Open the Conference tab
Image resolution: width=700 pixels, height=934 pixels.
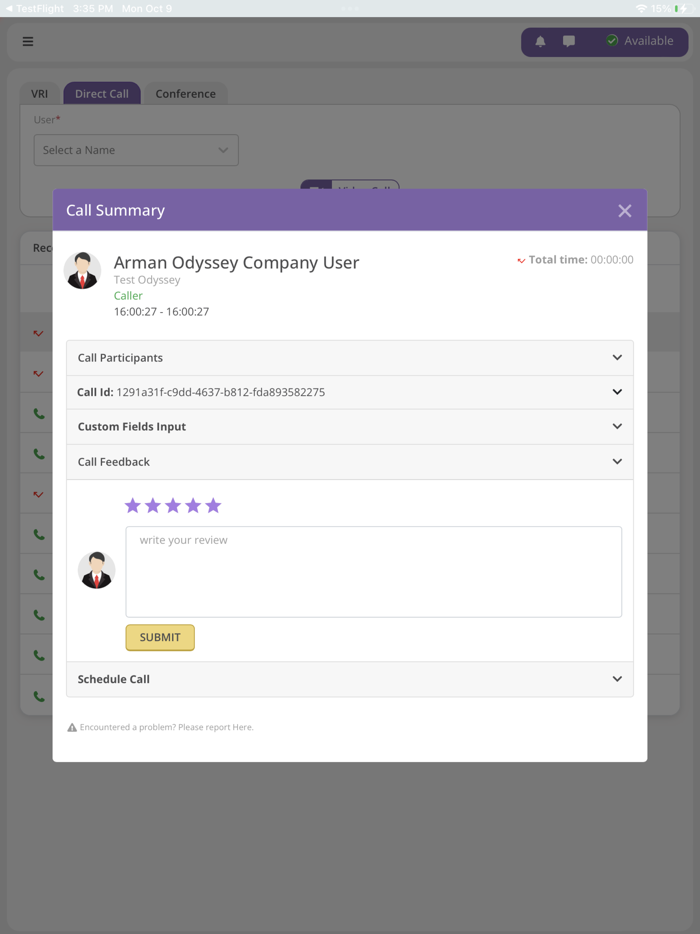[185, 94]
